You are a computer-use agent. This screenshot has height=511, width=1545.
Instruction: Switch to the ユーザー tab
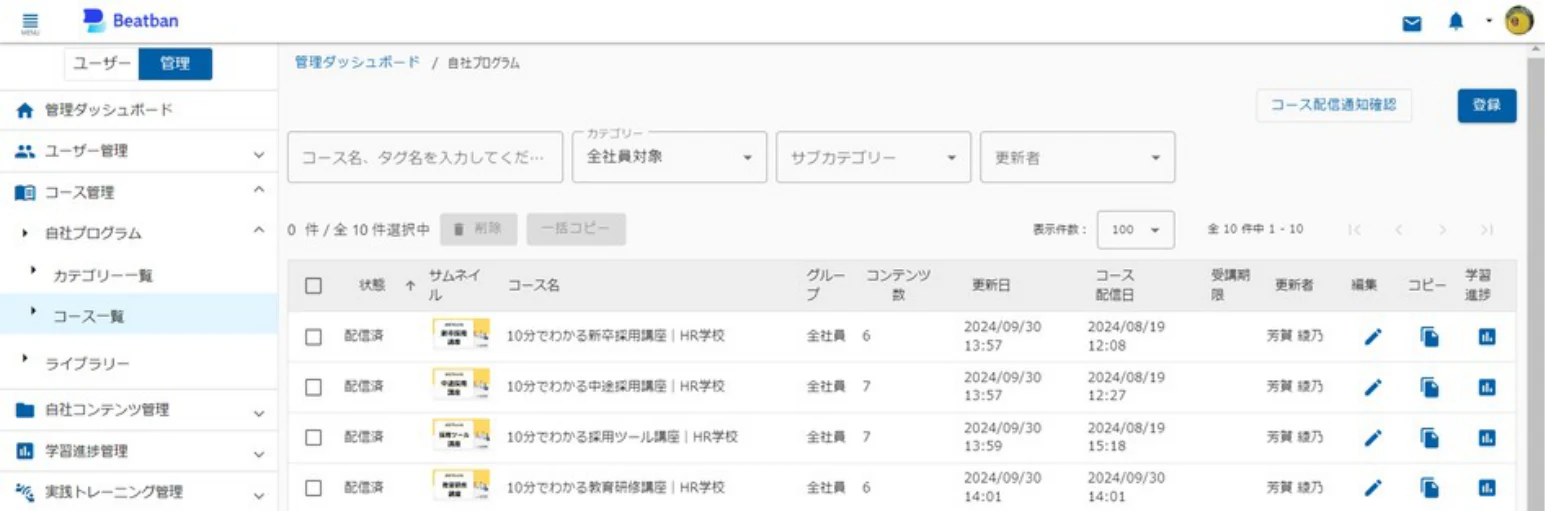click(x=101, y=64)
